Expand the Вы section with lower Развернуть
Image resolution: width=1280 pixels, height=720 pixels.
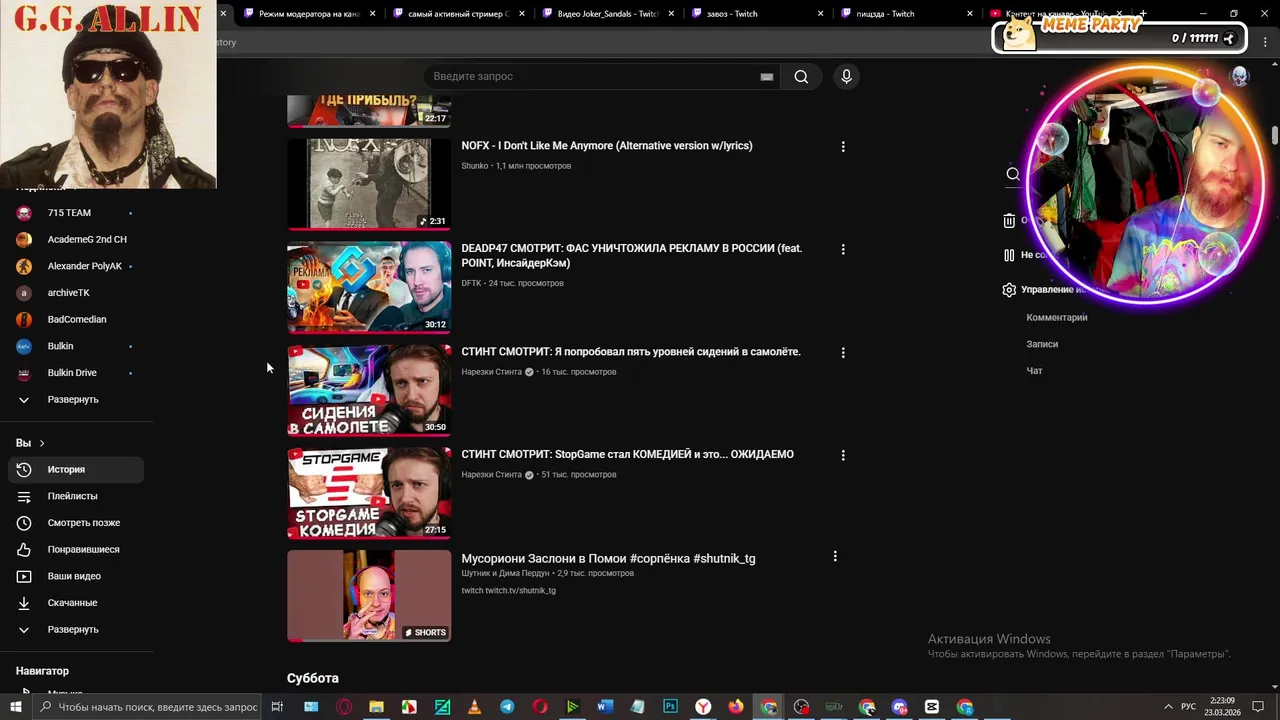click(x=76, y=630)
